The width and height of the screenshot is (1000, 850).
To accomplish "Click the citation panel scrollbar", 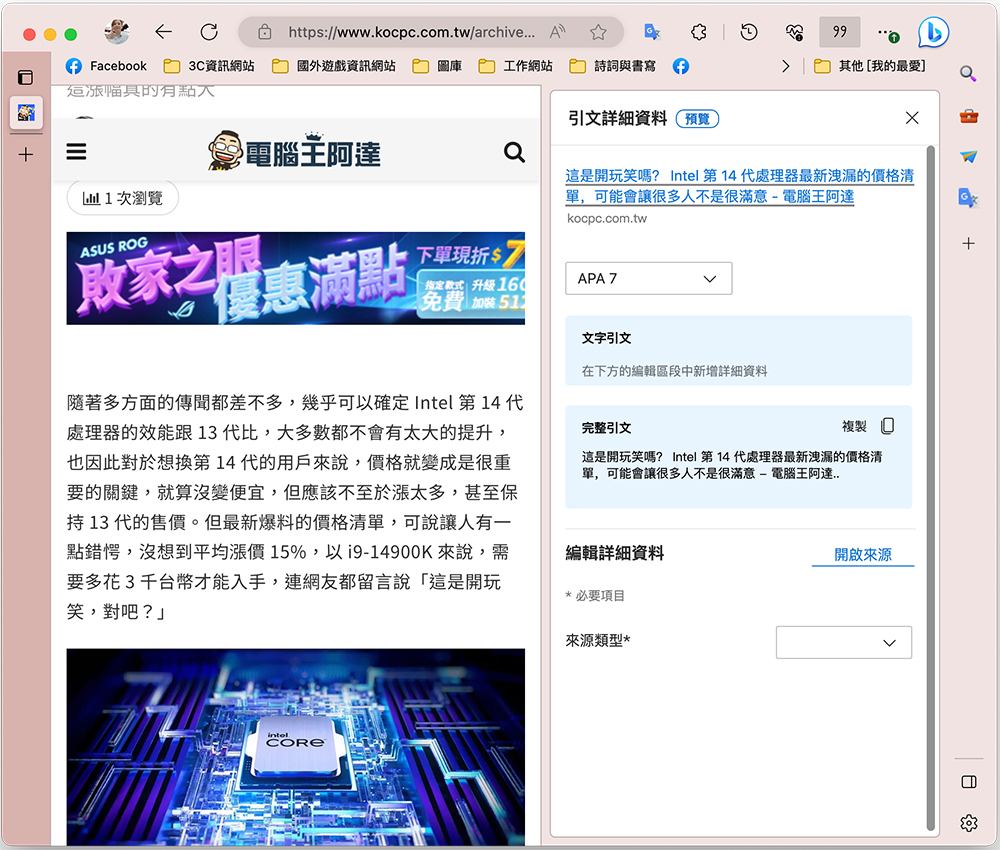I will coord(930,488).
